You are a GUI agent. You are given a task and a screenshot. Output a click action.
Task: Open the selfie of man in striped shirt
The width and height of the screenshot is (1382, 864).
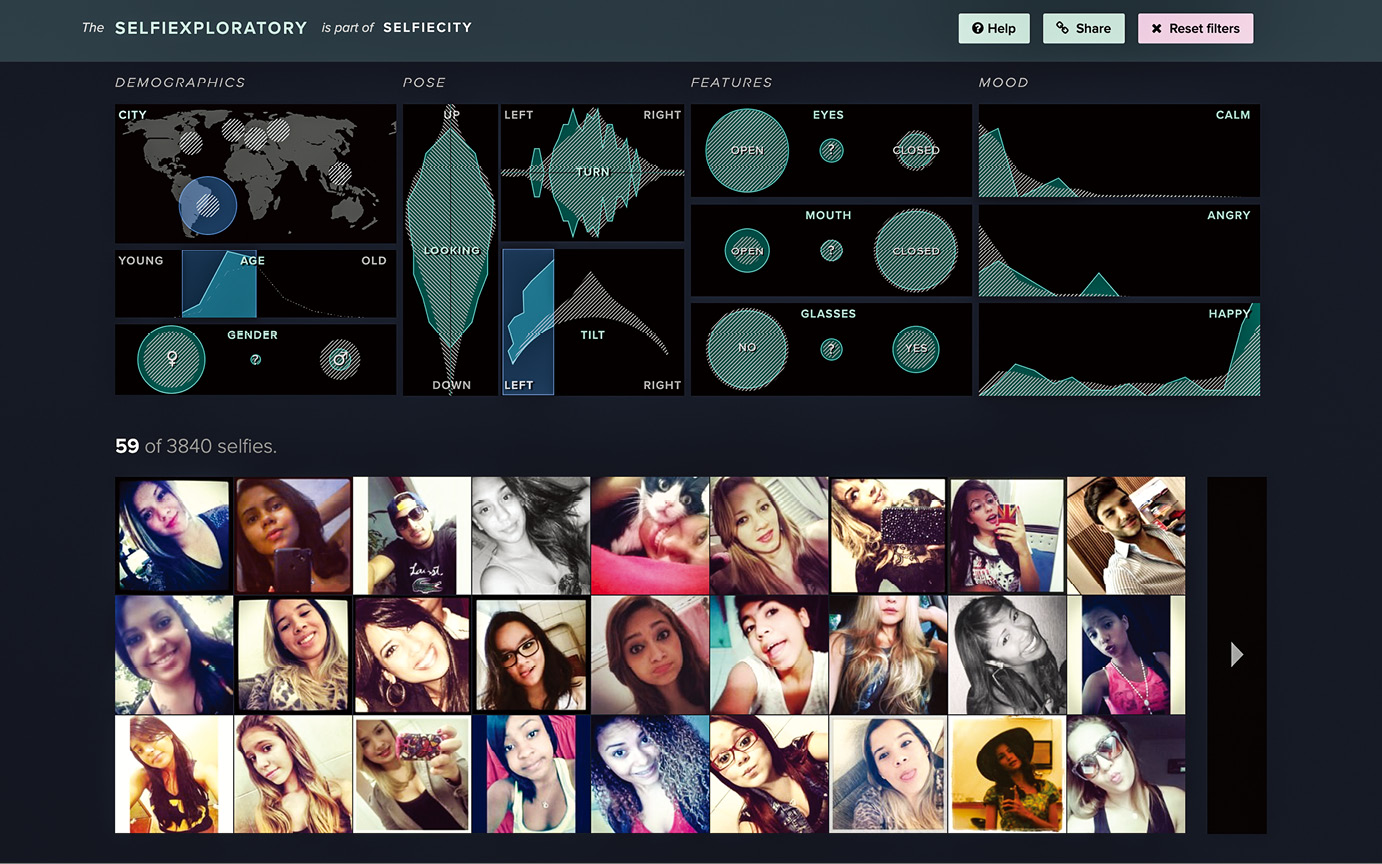coord(1126,536)
